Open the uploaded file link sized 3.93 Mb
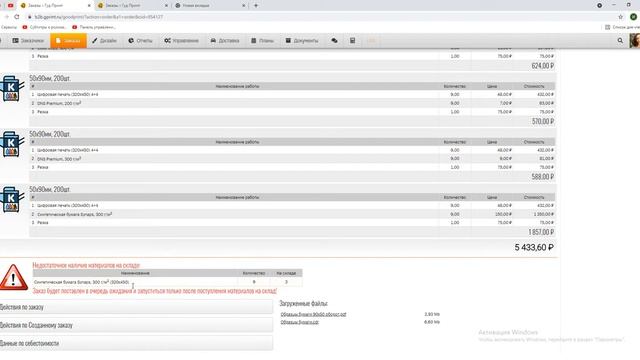The height and width of the screenshot is (360, 640). pyautogui.click(x=313, y=314)
